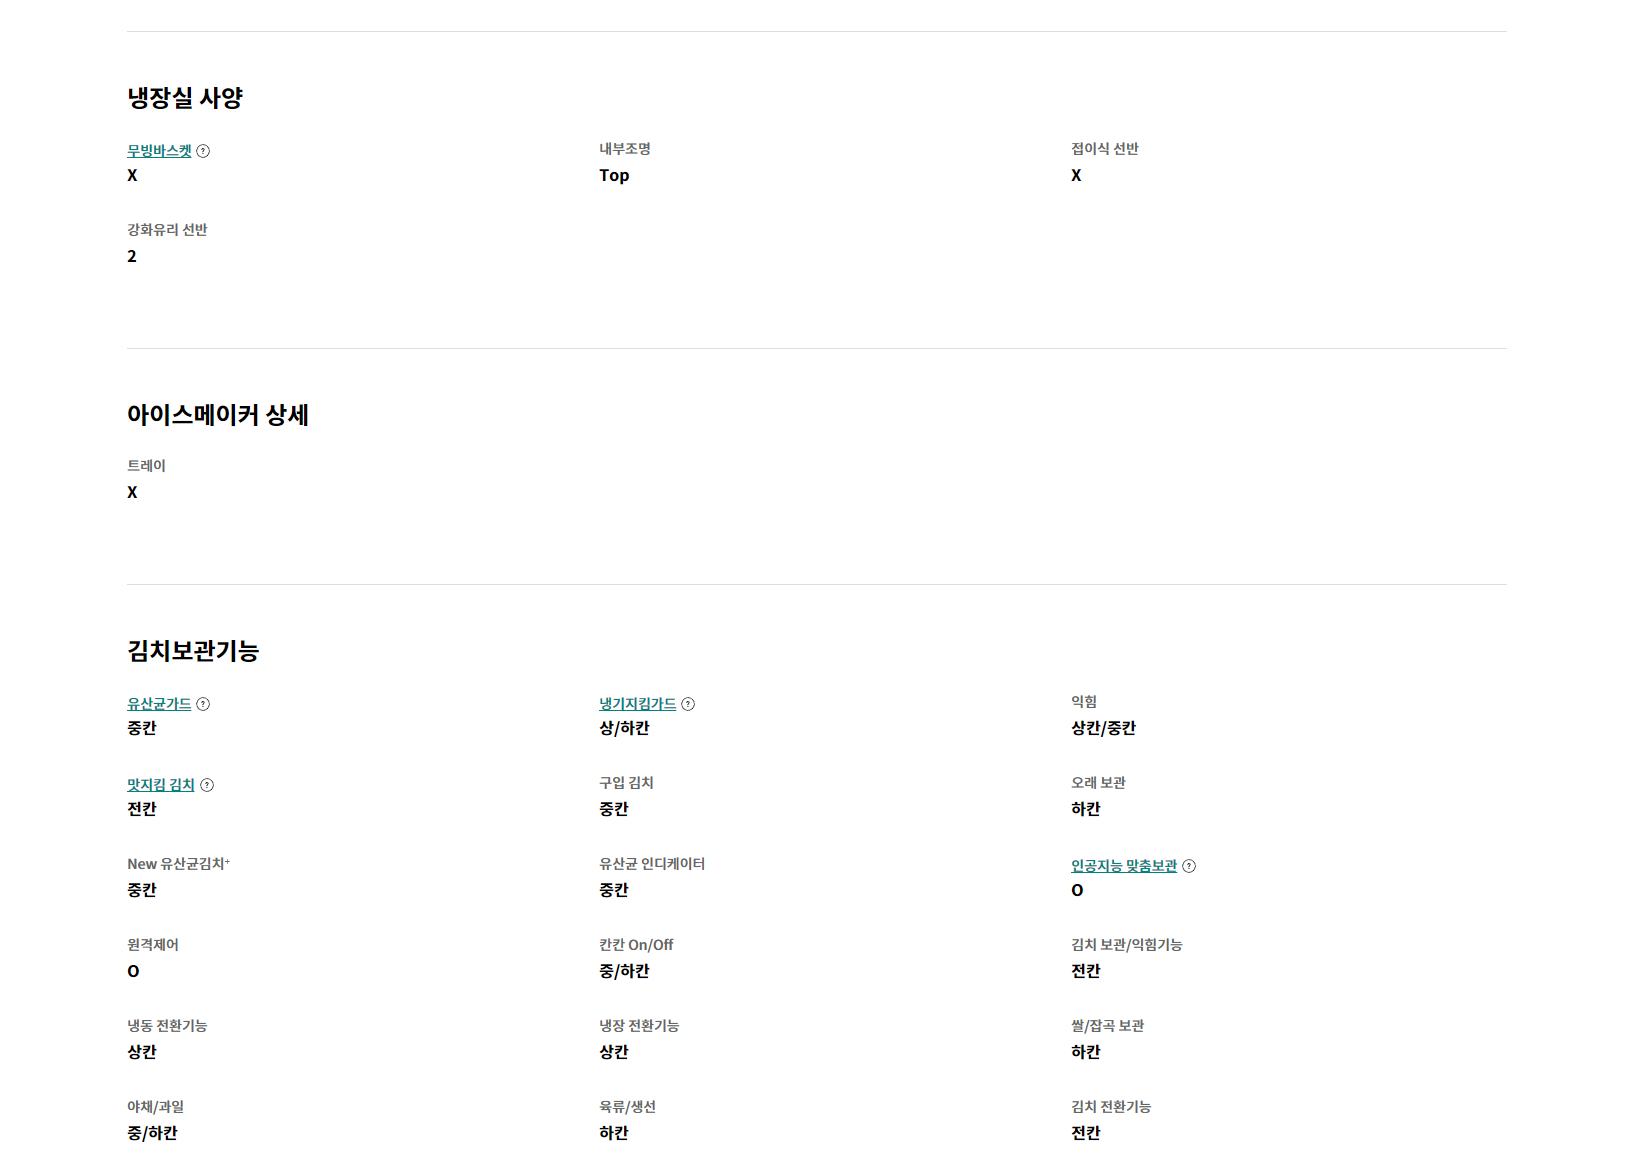1632x1153 pixels.
Task: Click the 냉장실 사양 section heading
Action: (x=185, y=98)
